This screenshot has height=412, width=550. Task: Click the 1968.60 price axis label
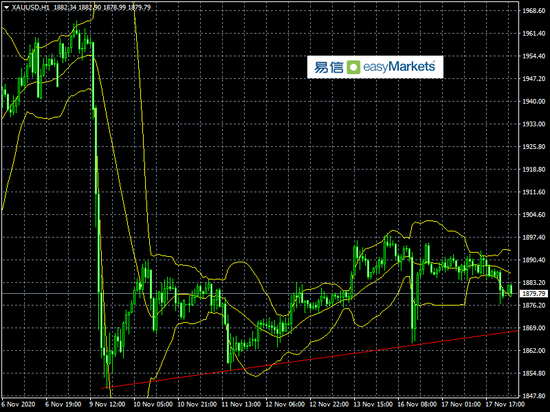(x=534, y=11)
